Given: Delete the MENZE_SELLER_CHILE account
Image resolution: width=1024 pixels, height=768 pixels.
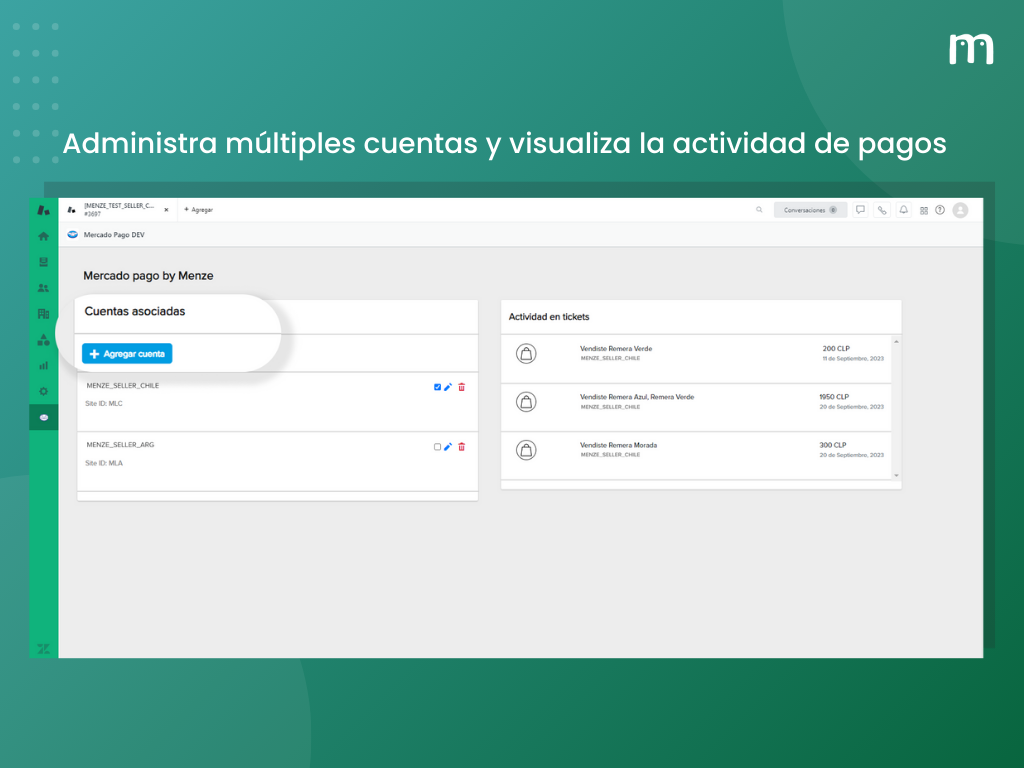Looking at the screenshot, I should tap(462, 387).
